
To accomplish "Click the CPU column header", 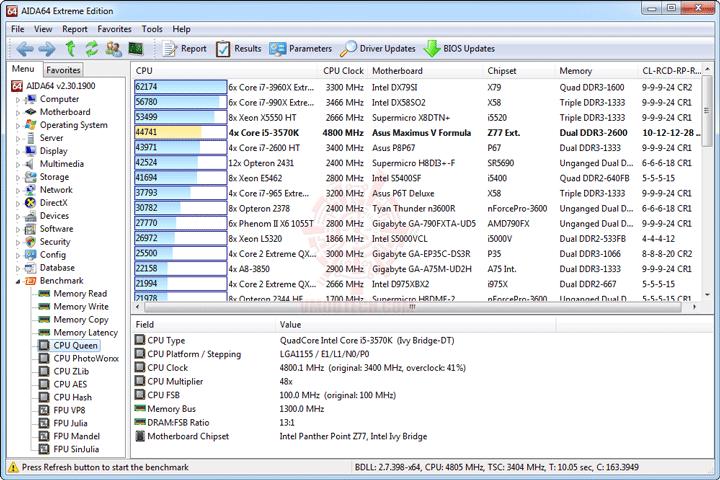I will [225, 71].
